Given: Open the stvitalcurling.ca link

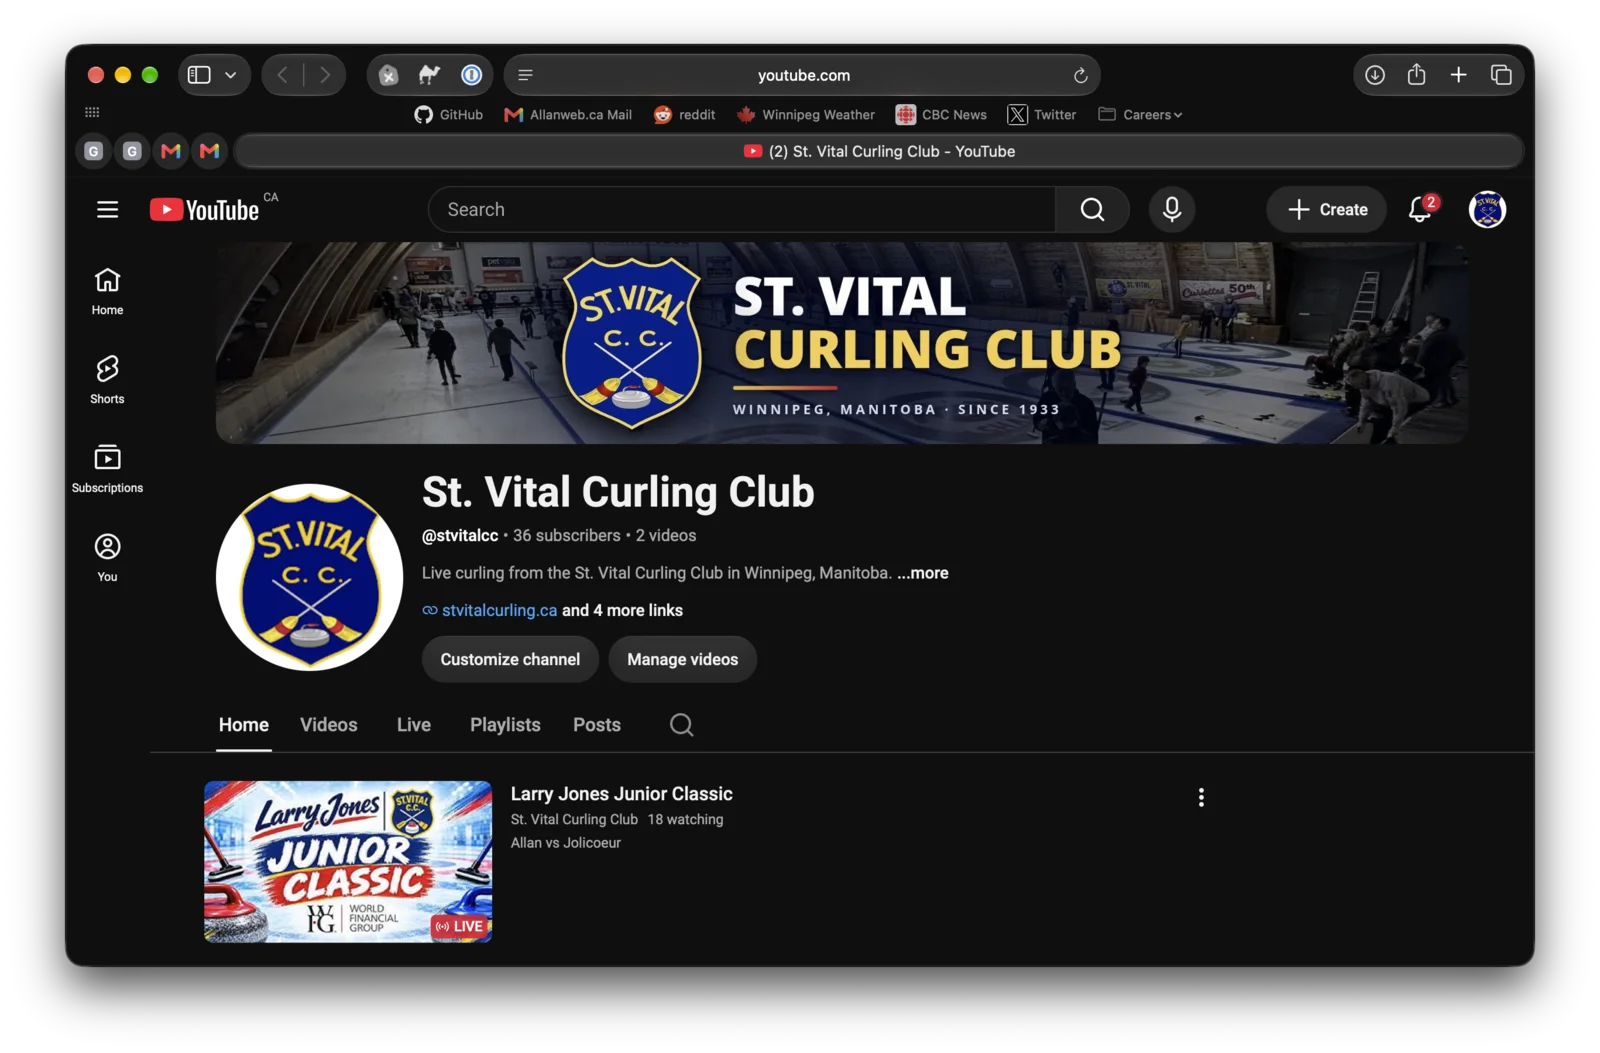Looking at the screenshot, I should (499, 610).
